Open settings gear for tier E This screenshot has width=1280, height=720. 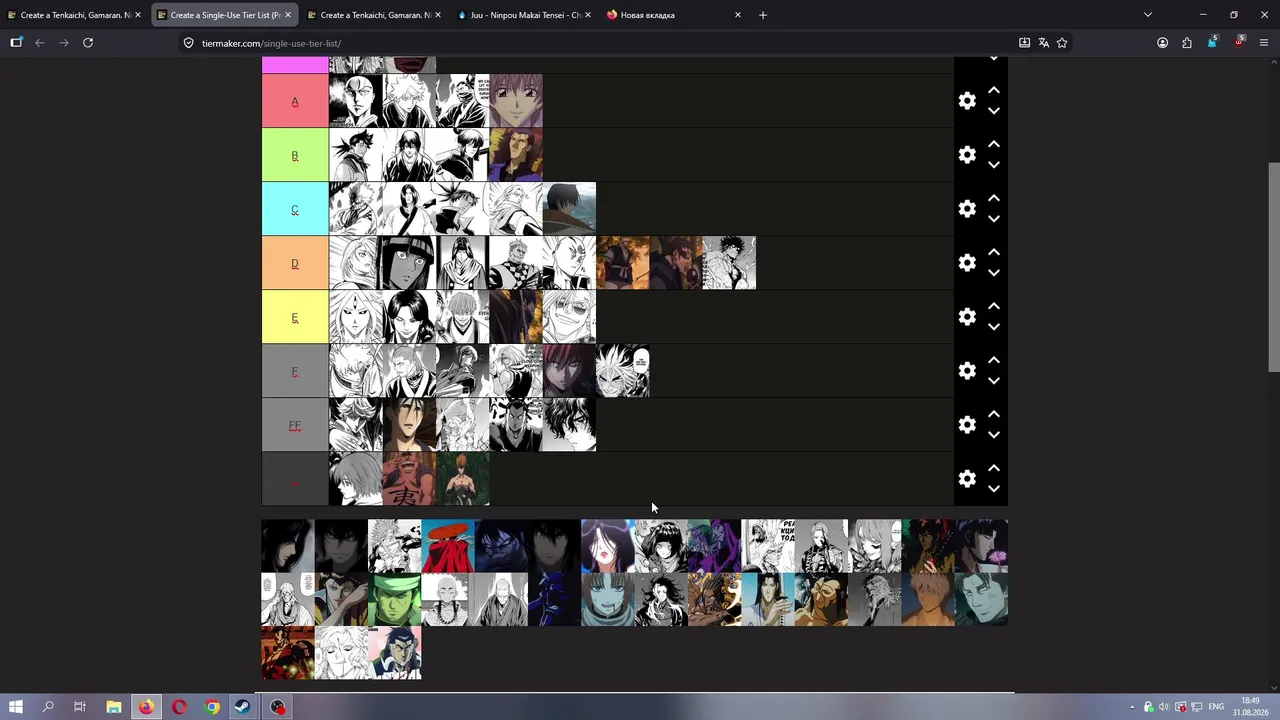click(967, 317)
